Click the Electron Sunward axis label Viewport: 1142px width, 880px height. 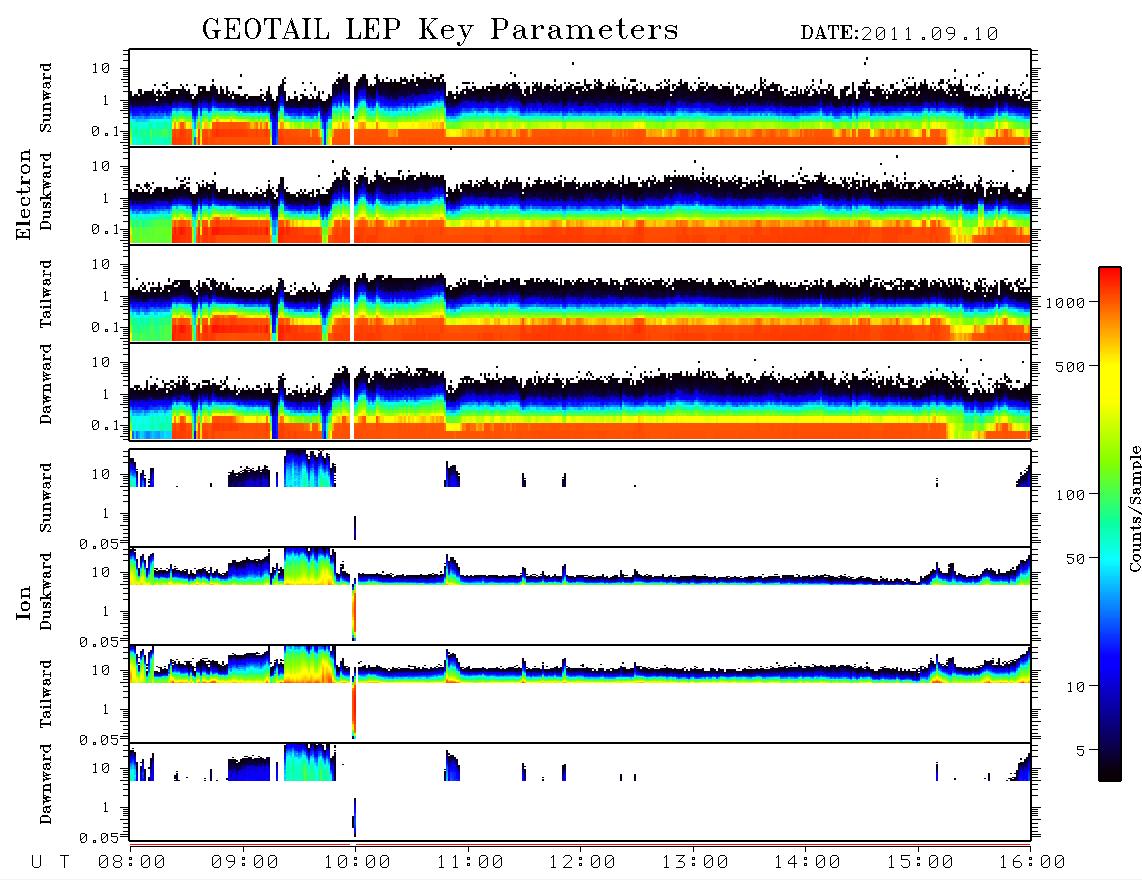tap(46, 98)
